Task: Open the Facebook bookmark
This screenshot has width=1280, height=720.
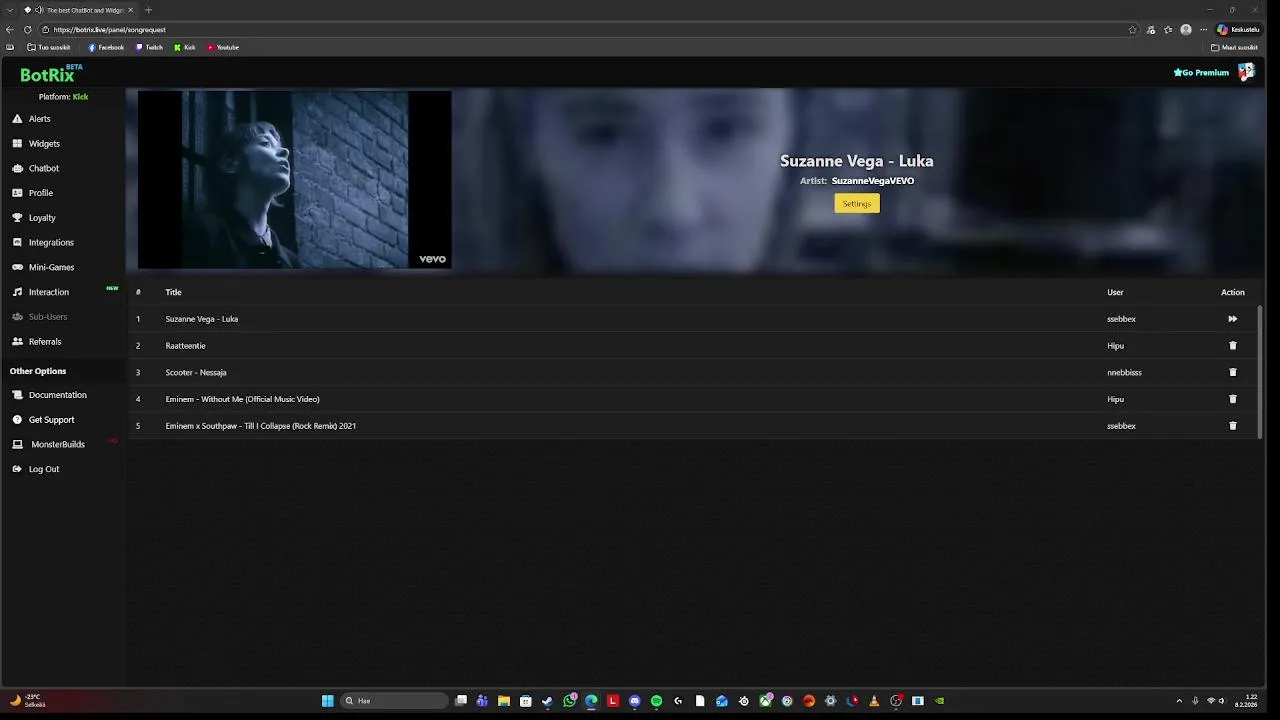Action: pos(106,47)
